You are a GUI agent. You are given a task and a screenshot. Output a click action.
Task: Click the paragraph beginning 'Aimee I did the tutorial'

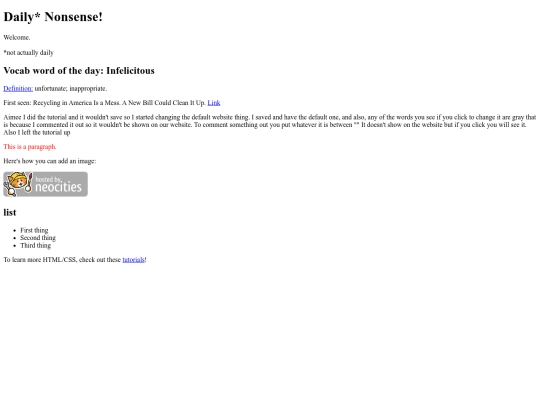[x=270, y=125]
